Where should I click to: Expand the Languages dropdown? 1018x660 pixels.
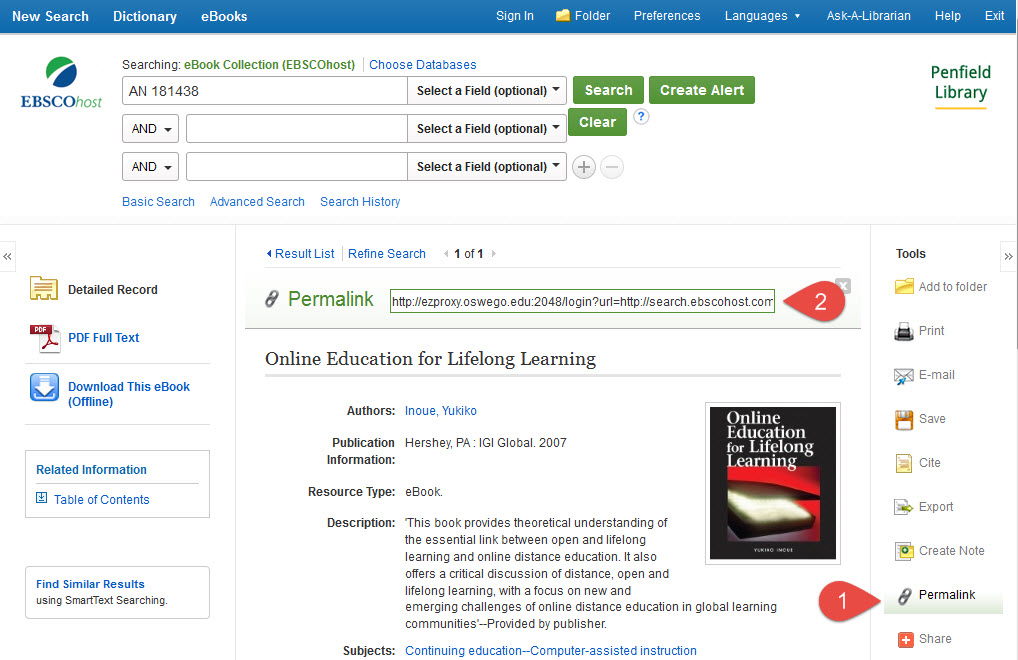(762, 16)
